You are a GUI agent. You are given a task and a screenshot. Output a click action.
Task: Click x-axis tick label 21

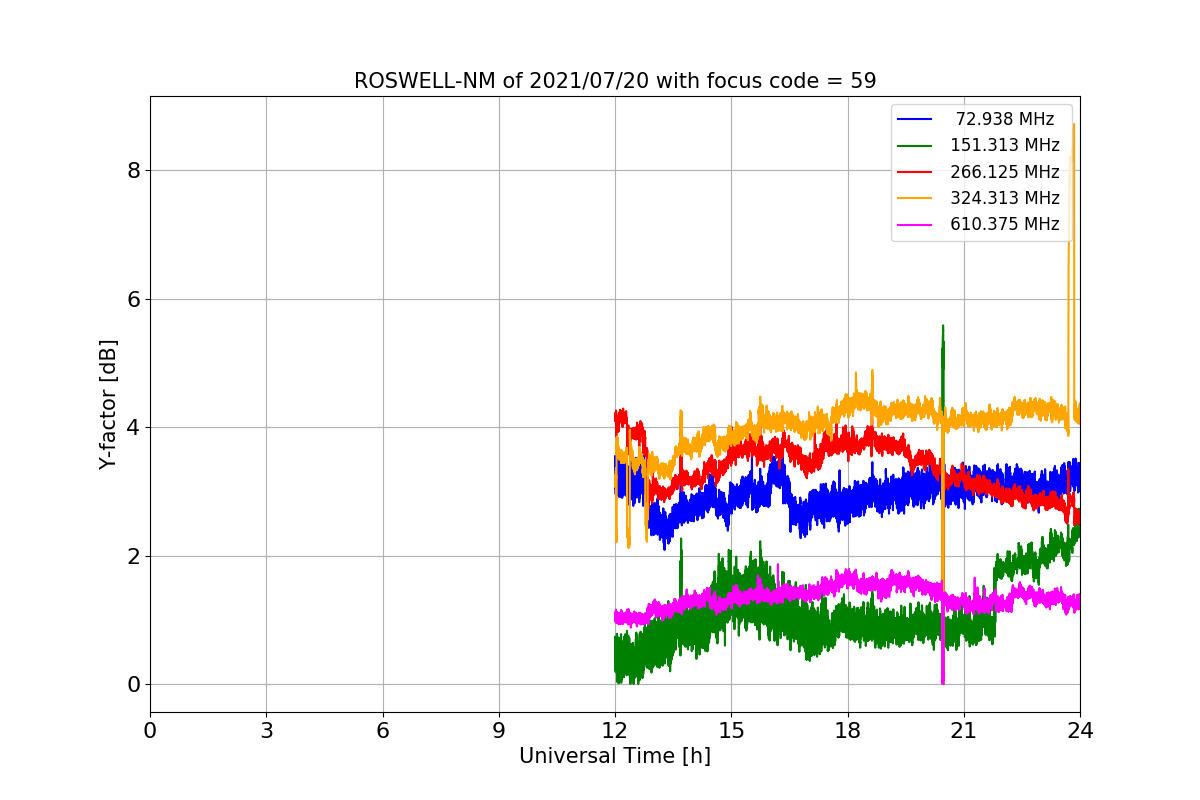point(964,731)
